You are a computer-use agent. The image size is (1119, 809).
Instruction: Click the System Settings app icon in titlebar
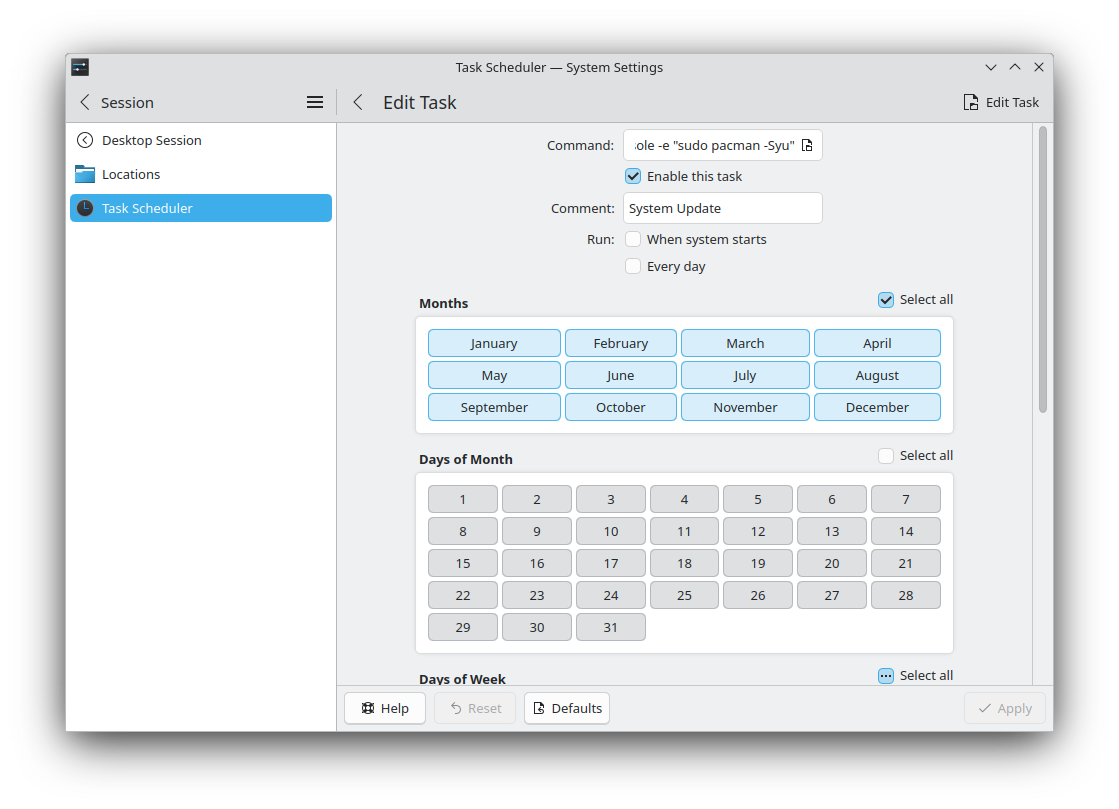[80, 67]
